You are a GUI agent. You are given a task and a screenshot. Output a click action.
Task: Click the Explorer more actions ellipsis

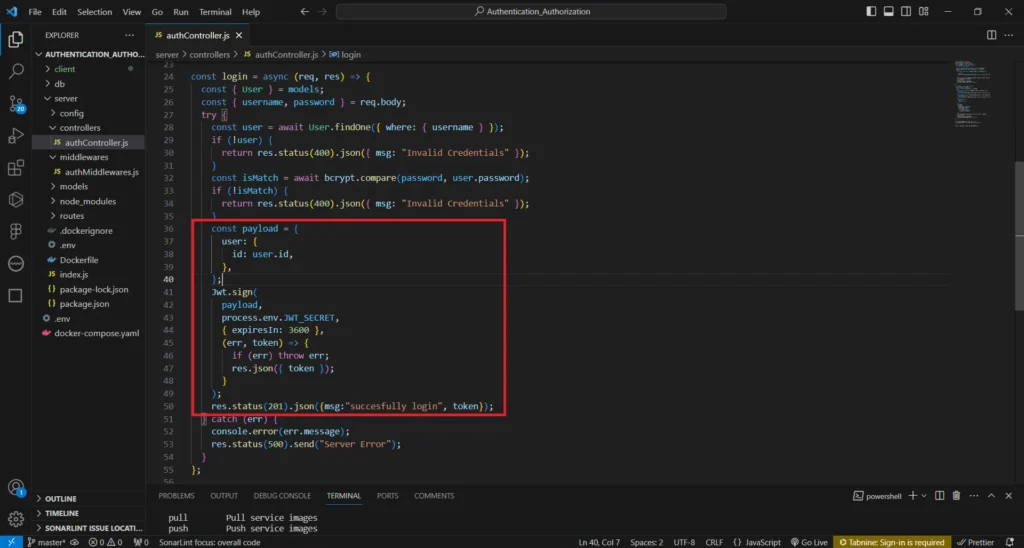[x=129, y=35]
